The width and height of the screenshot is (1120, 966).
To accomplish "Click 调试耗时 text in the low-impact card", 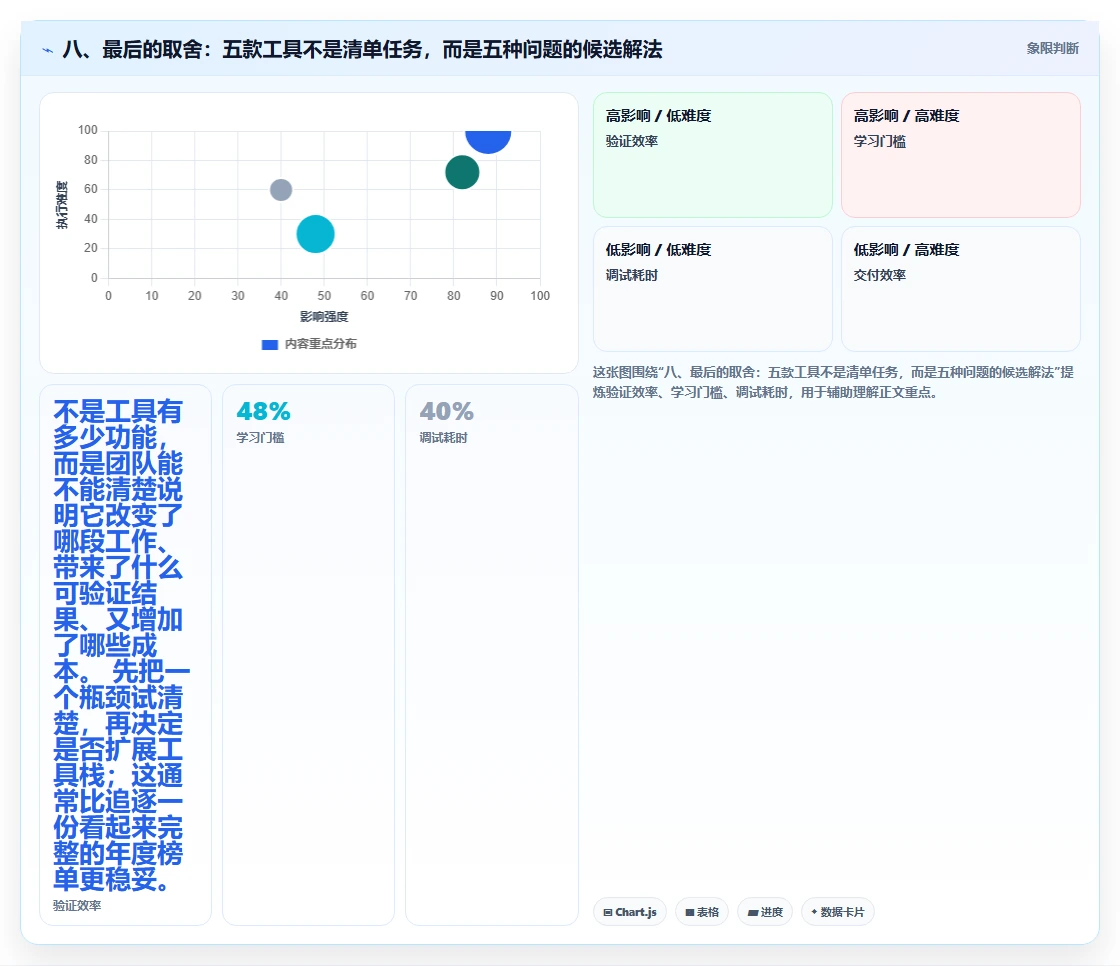I will [631, 275].
